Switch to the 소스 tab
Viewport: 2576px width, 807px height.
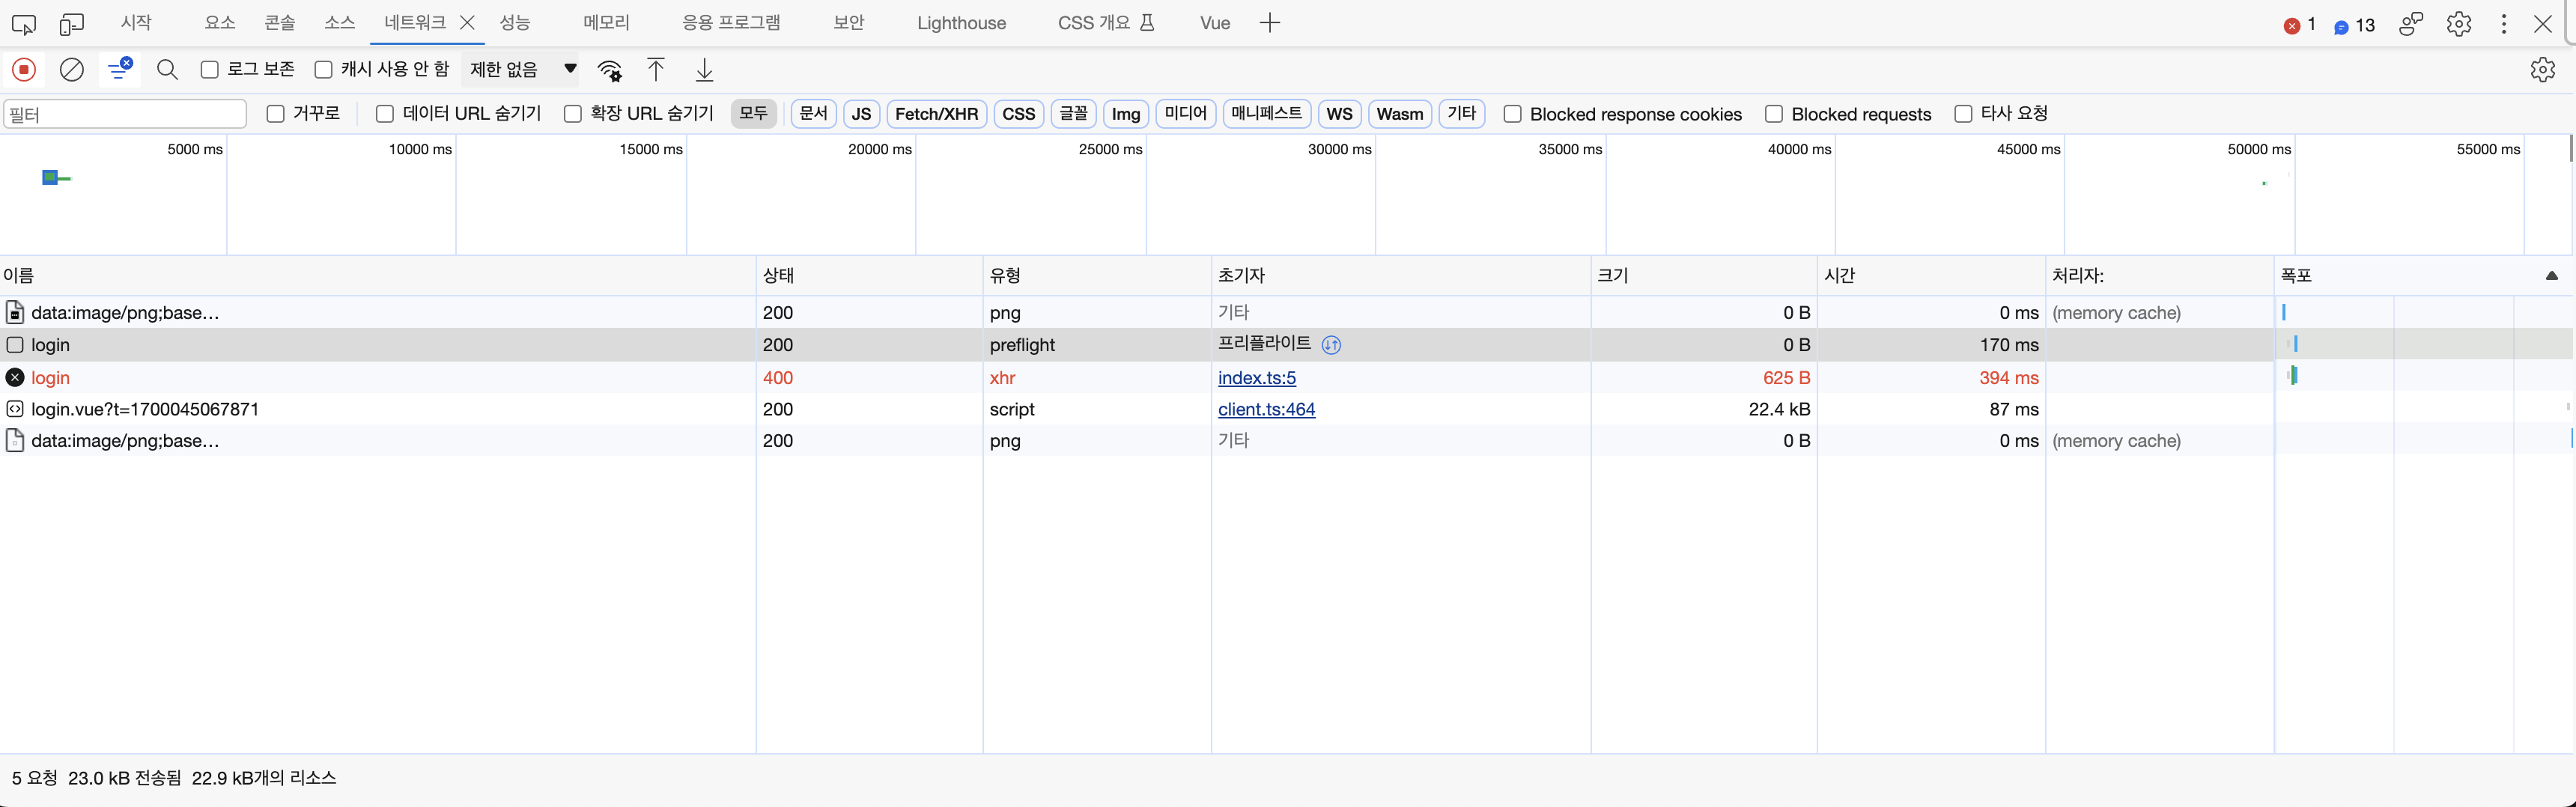[340, 23]
